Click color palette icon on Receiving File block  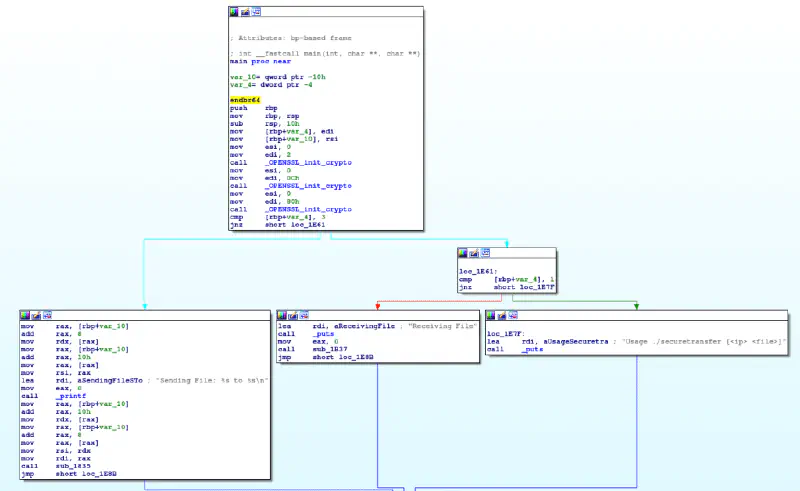click(x=283, y=315)
